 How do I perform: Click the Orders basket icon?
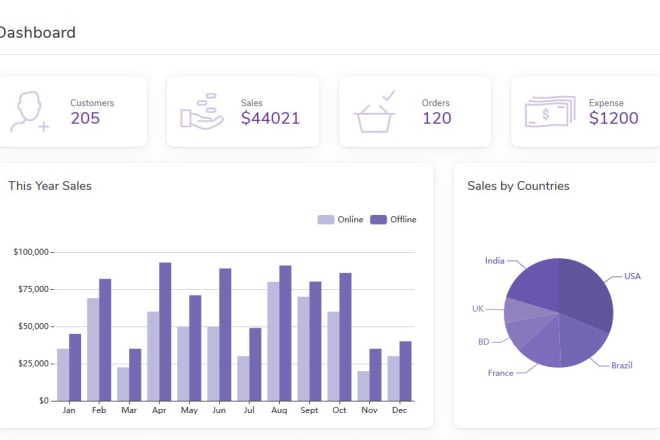point(374,112)
